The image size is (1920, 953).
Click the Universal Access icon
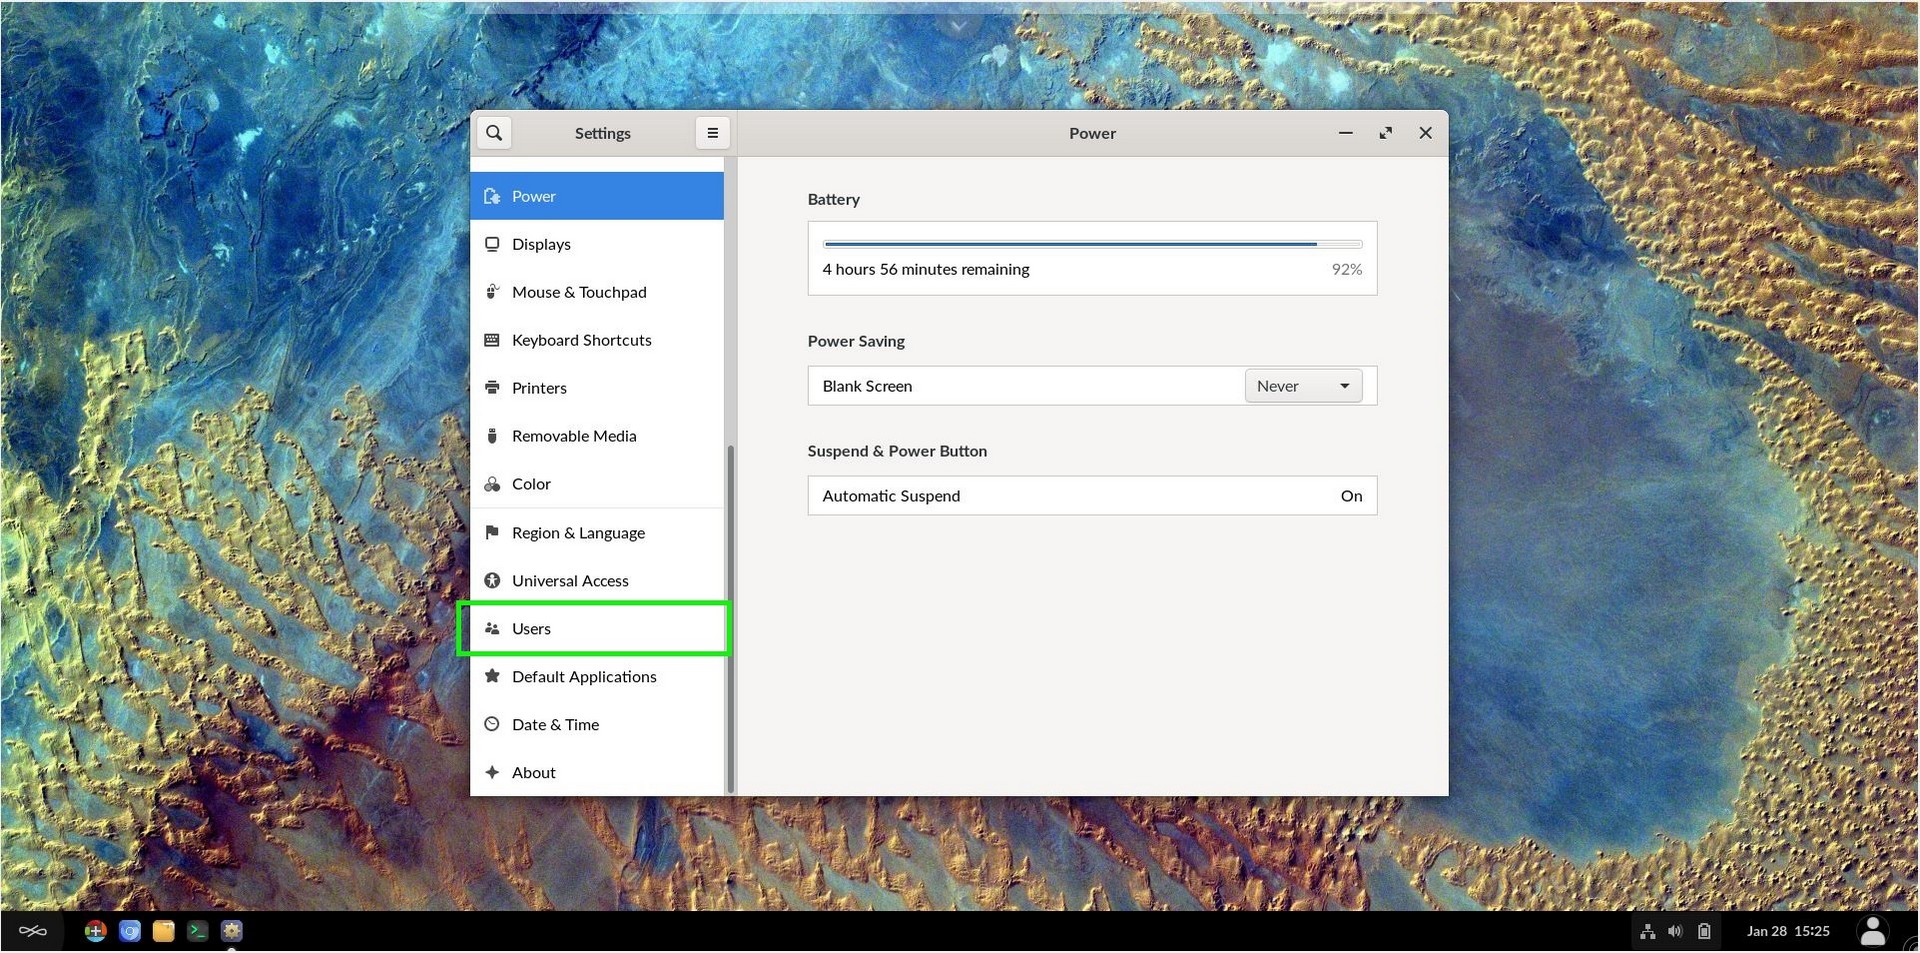pos(492,581)
